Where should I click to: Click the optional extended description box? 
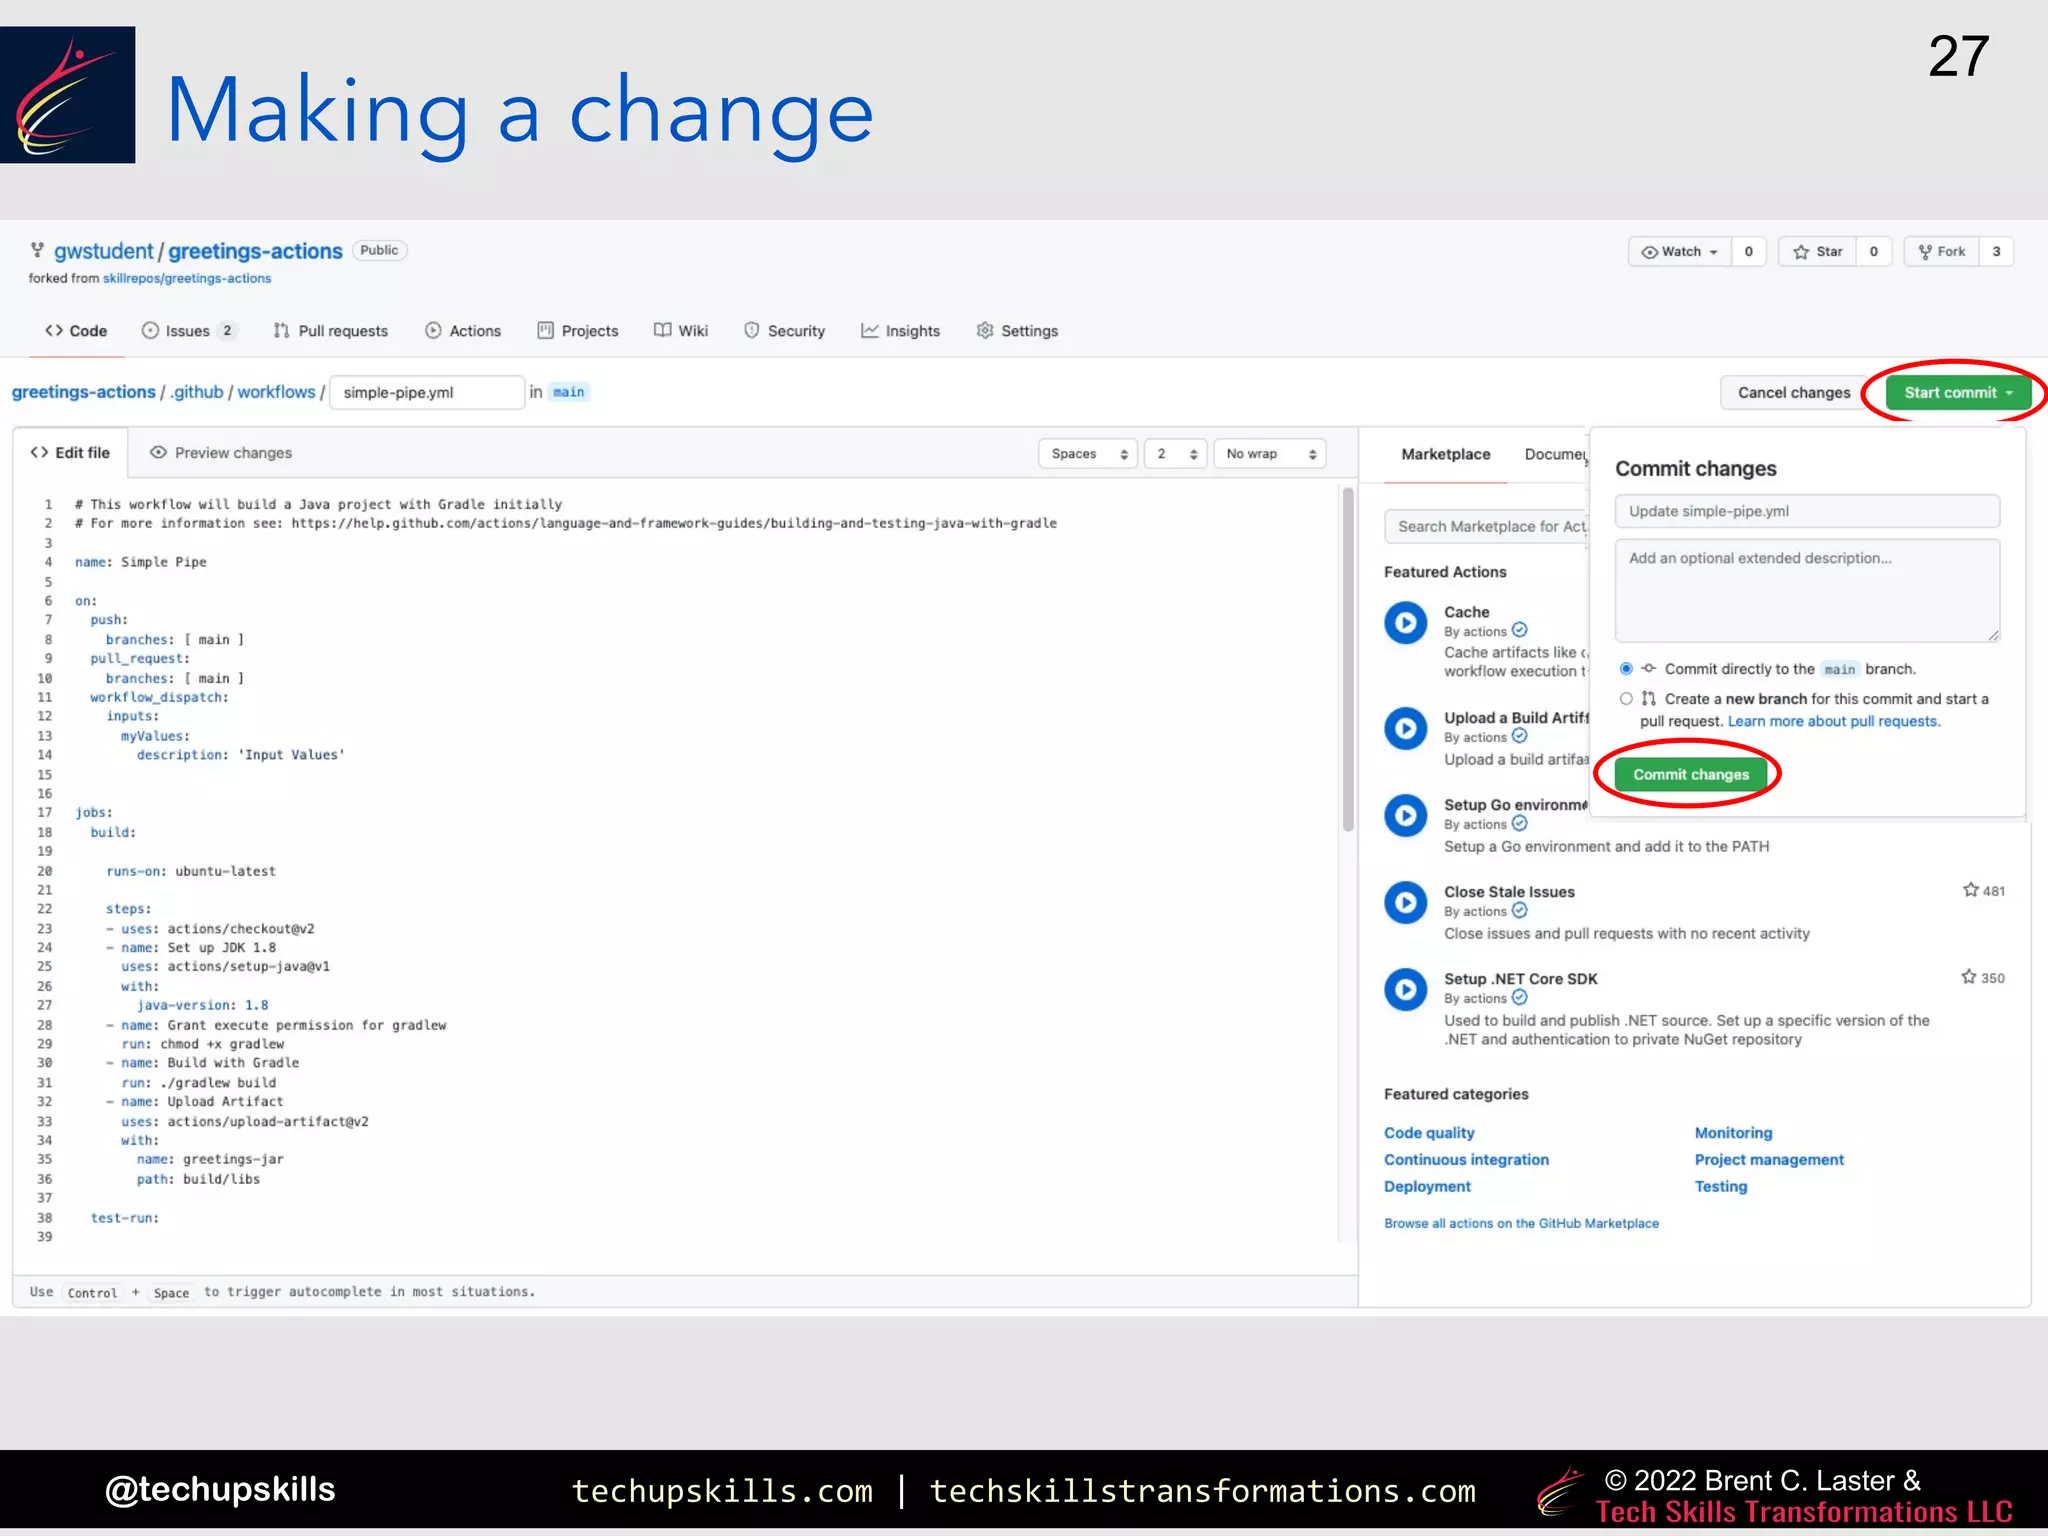click(x=1807, y=591)
